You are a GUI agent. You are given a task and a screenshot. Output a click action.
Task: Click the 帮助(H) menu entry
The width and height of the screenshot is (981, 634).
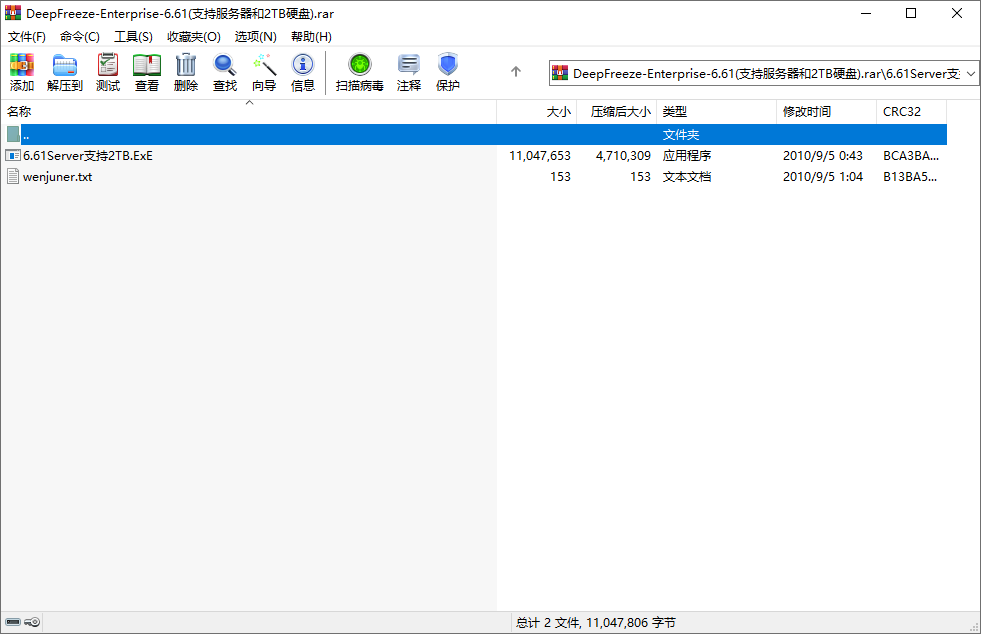click(310, 36)
